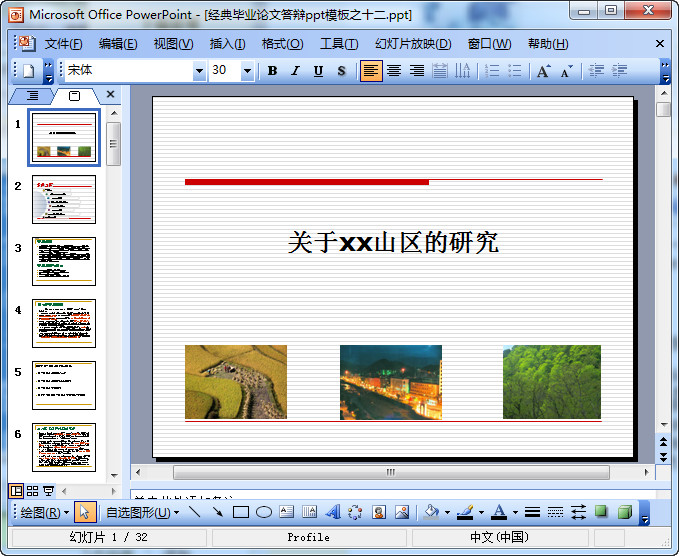Select slide 5 thumbnail

coord(64,385)
